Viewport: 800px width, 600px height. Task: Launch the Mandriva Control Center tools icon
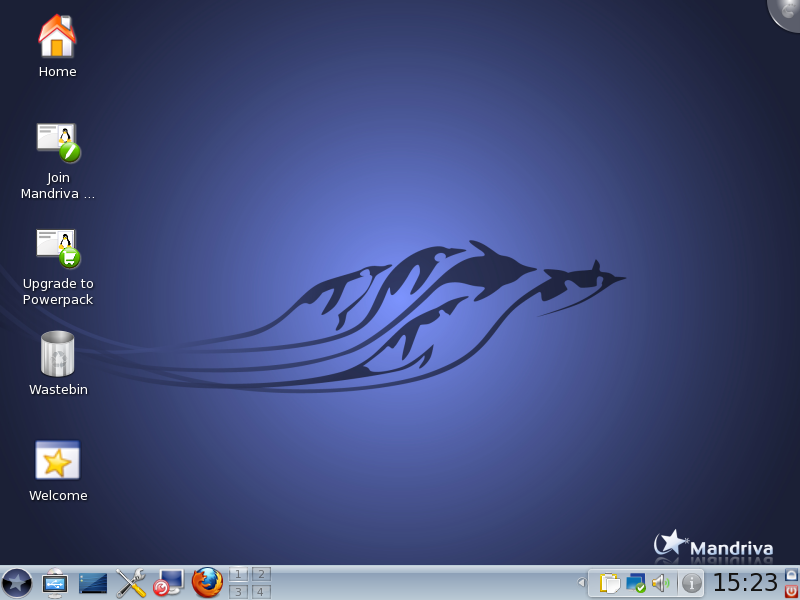pos(131,582)
